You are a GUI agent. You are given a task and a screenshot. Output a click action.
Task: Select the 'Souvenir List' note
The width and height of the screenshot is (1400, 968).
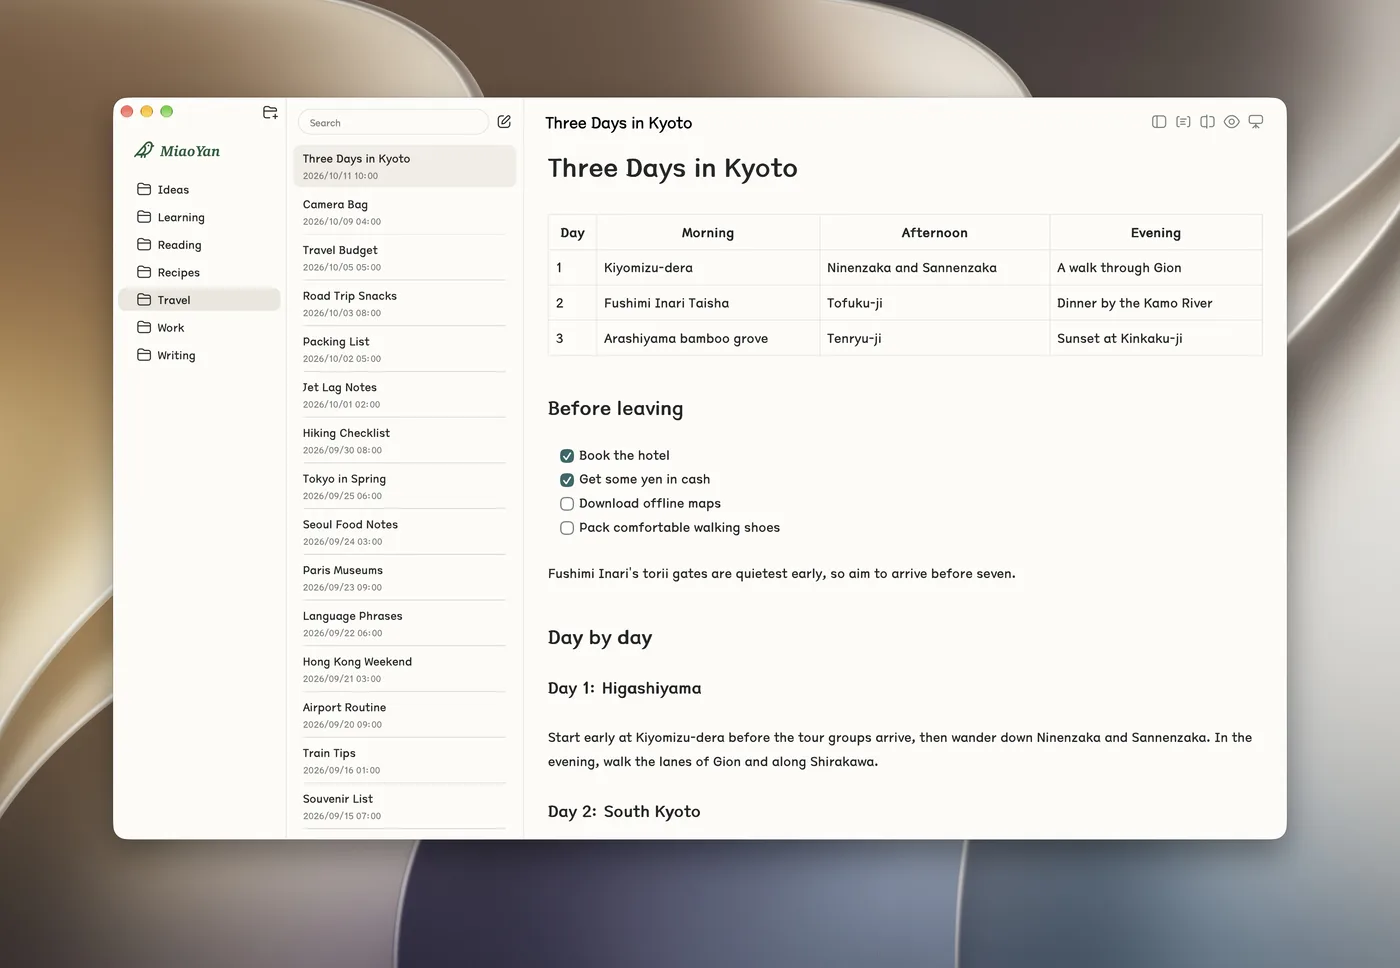click(x=404, y=807)
